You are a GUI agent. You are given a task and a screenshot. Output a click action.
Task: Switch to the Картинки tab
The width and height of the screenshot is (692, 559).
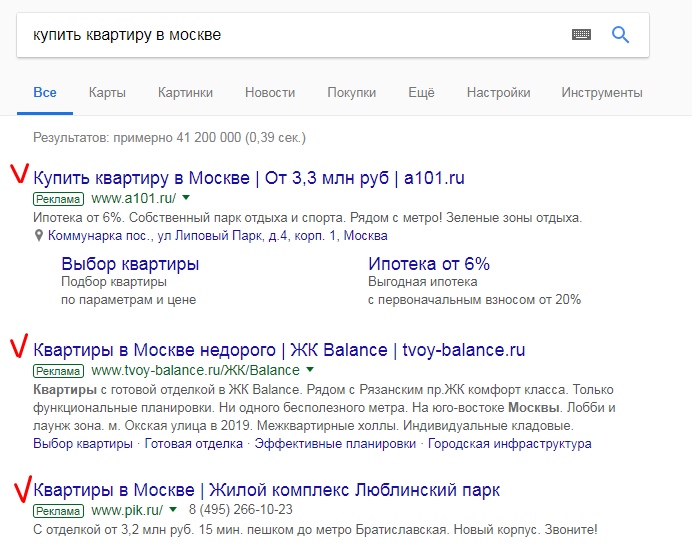[x=185, y=93]
